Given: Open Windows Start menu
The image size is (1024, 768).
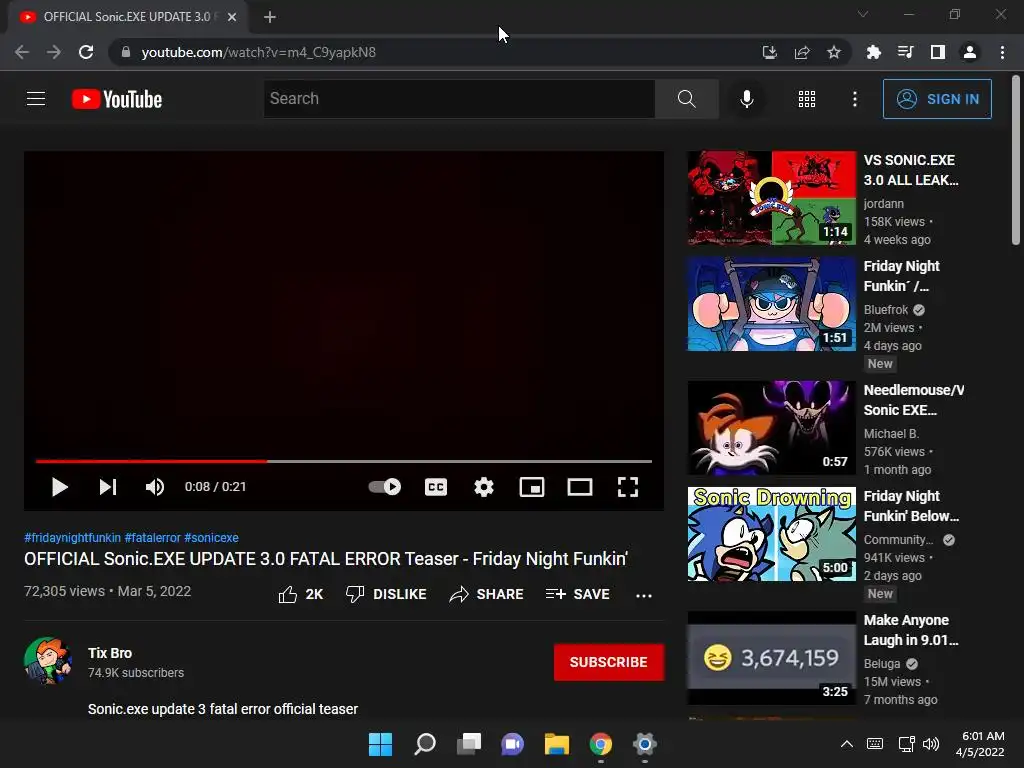Looking at the screenshot, I should (380, 744).
